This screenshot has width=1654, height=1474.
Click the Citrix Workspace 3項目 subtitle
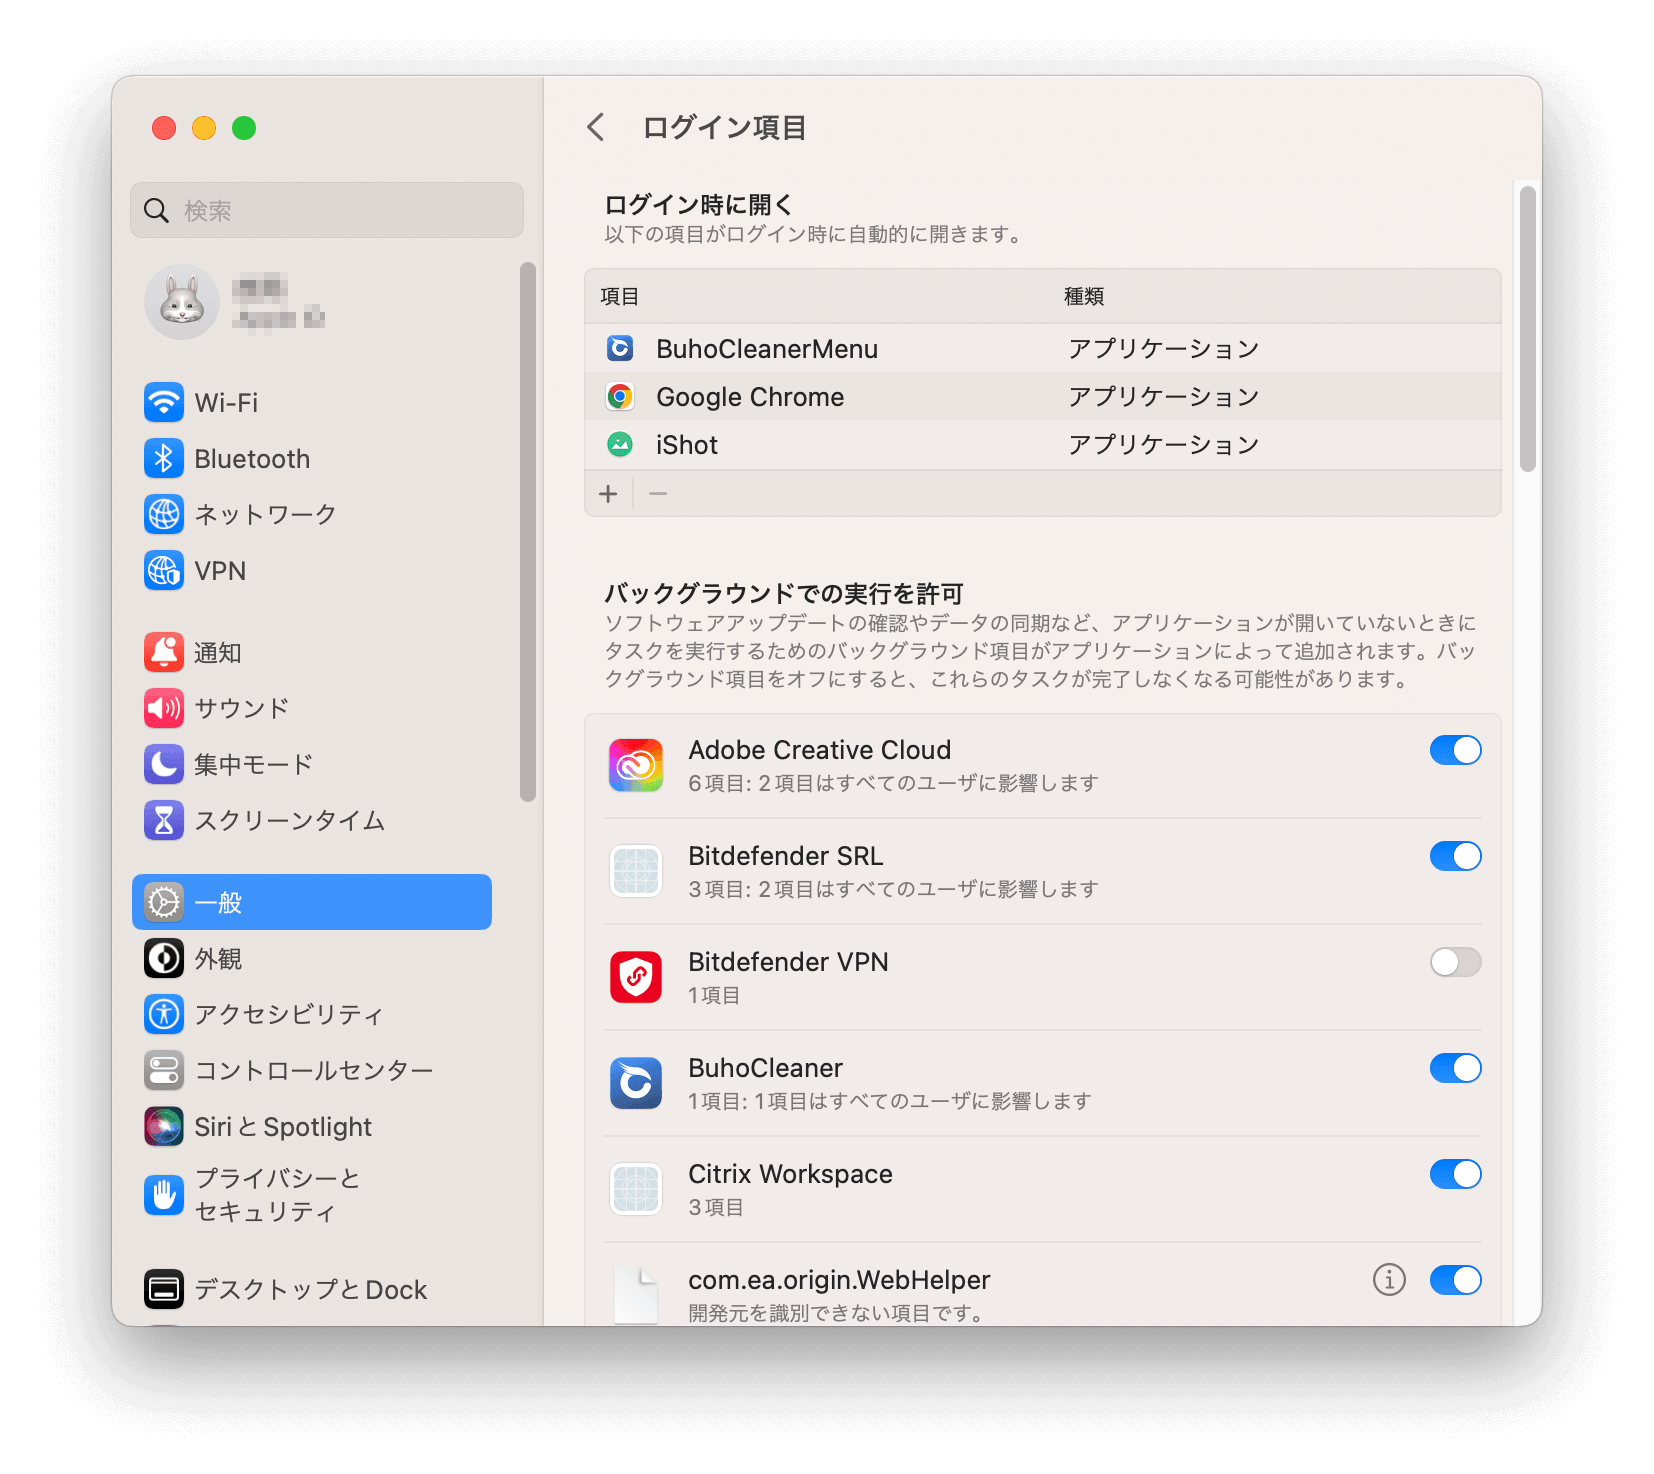pos(716,1207)
